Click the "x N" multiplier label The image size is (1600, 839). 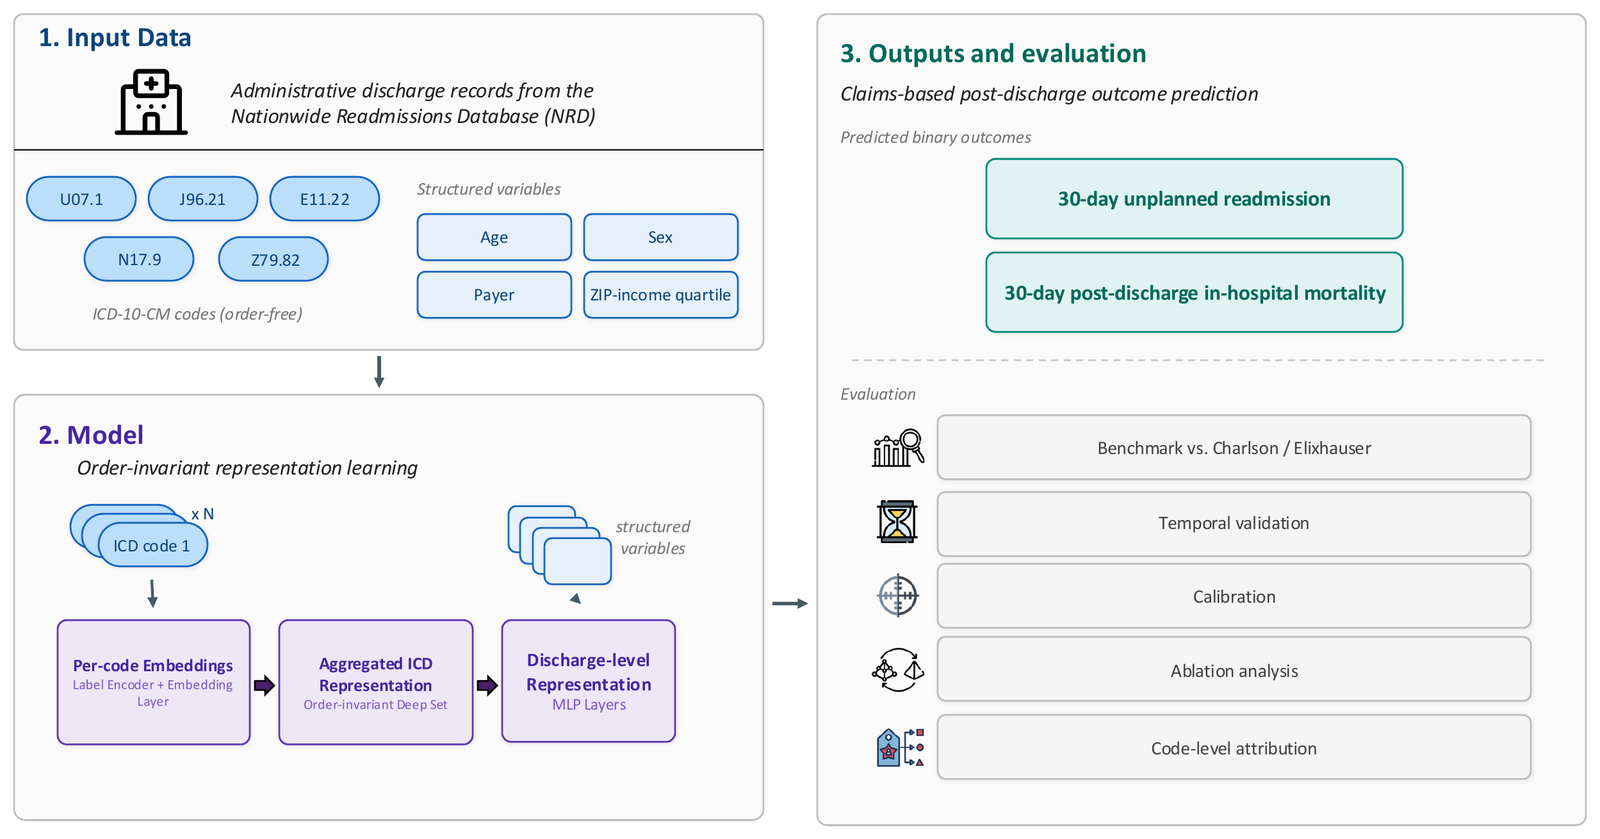tap(202, 514)
